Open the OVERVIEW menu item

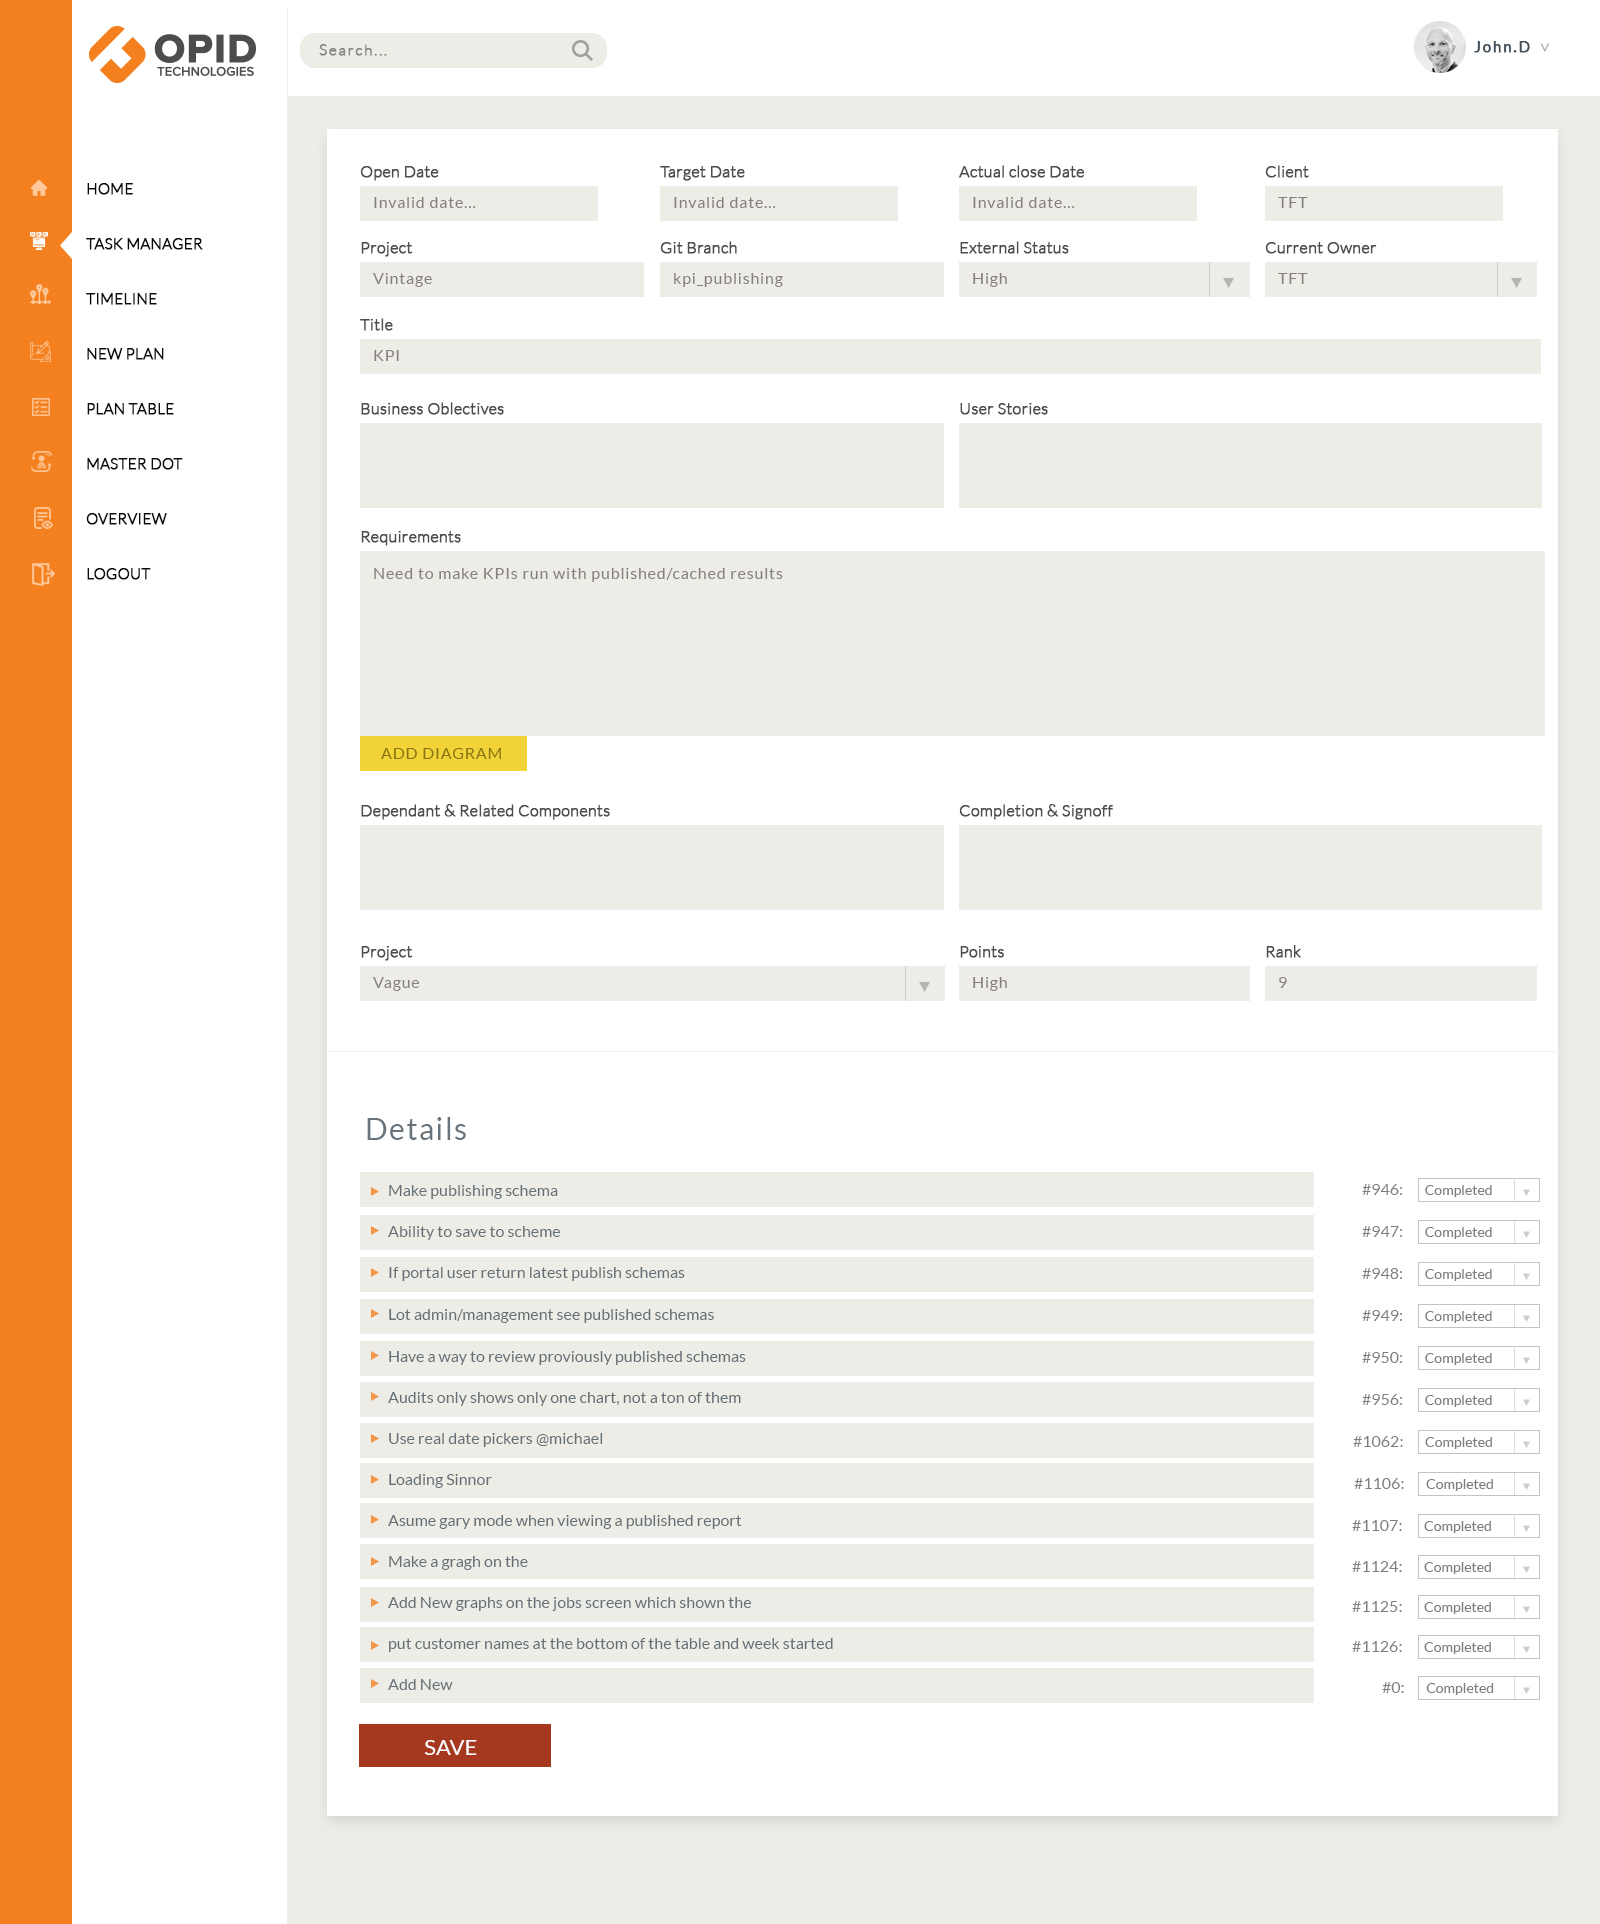126,519
